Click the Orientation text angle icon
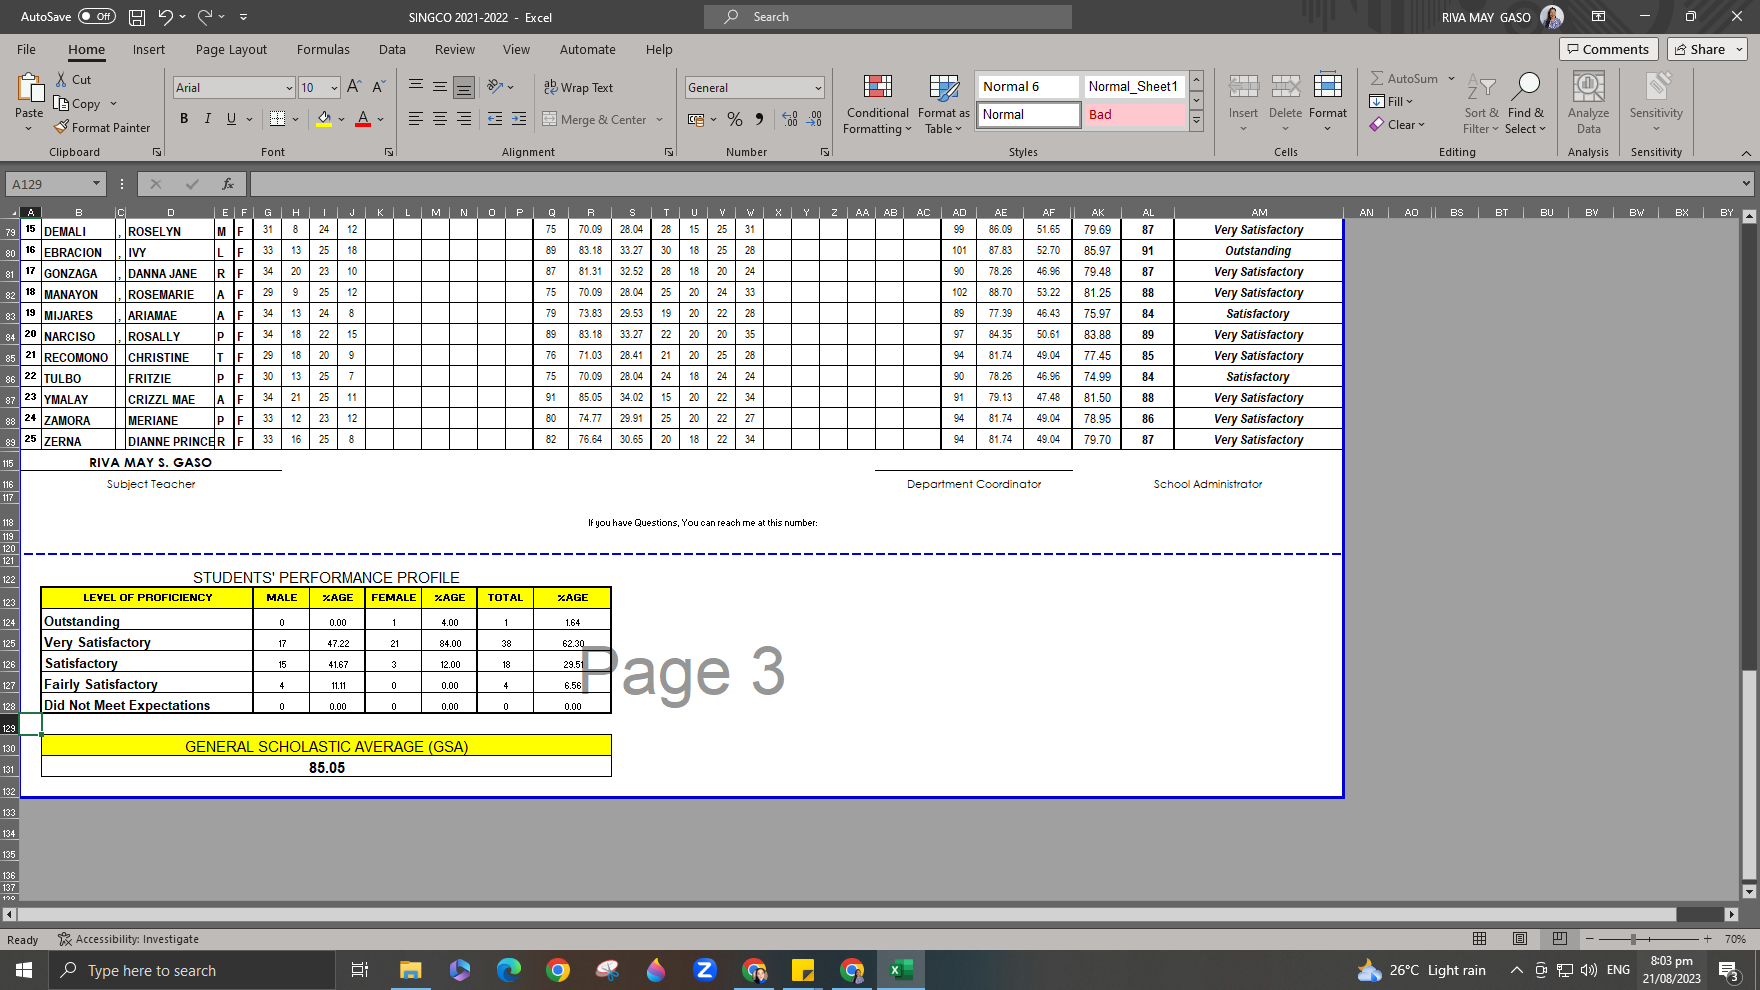Image resolution: width=1760 pixels, height=990 pixels. pos(495,87)
